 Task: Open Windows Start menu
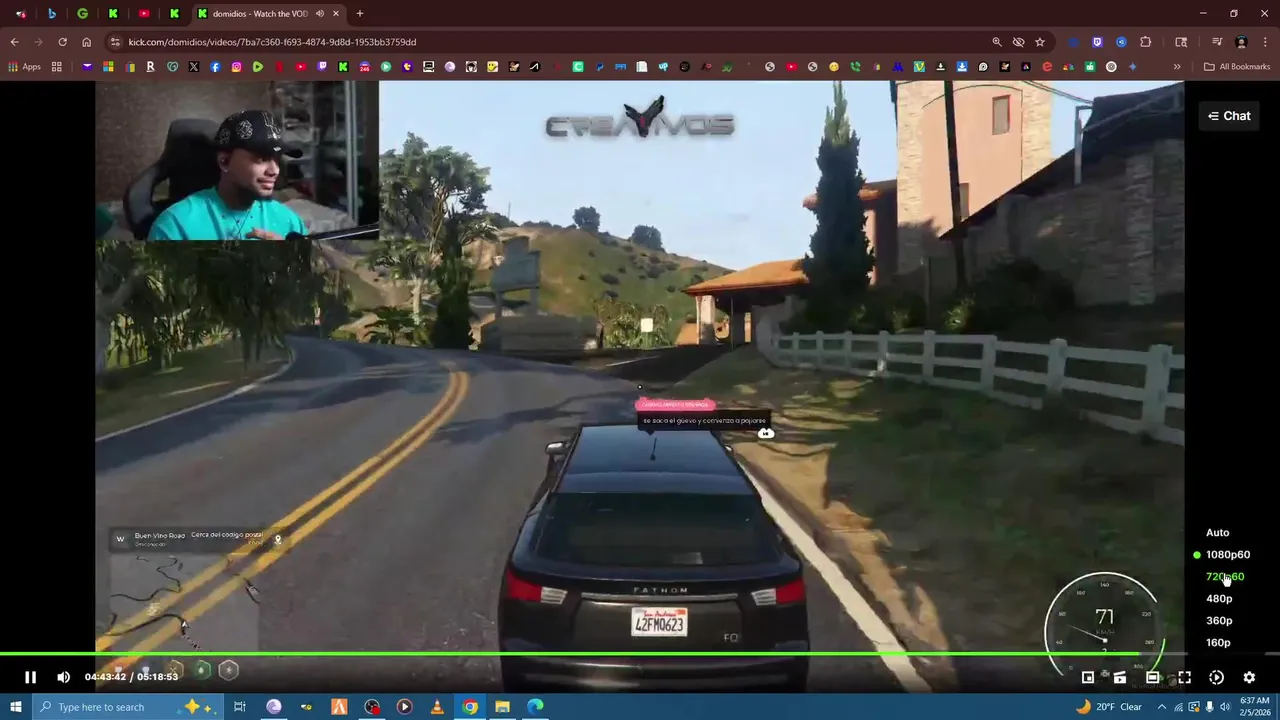click(16, 707)
